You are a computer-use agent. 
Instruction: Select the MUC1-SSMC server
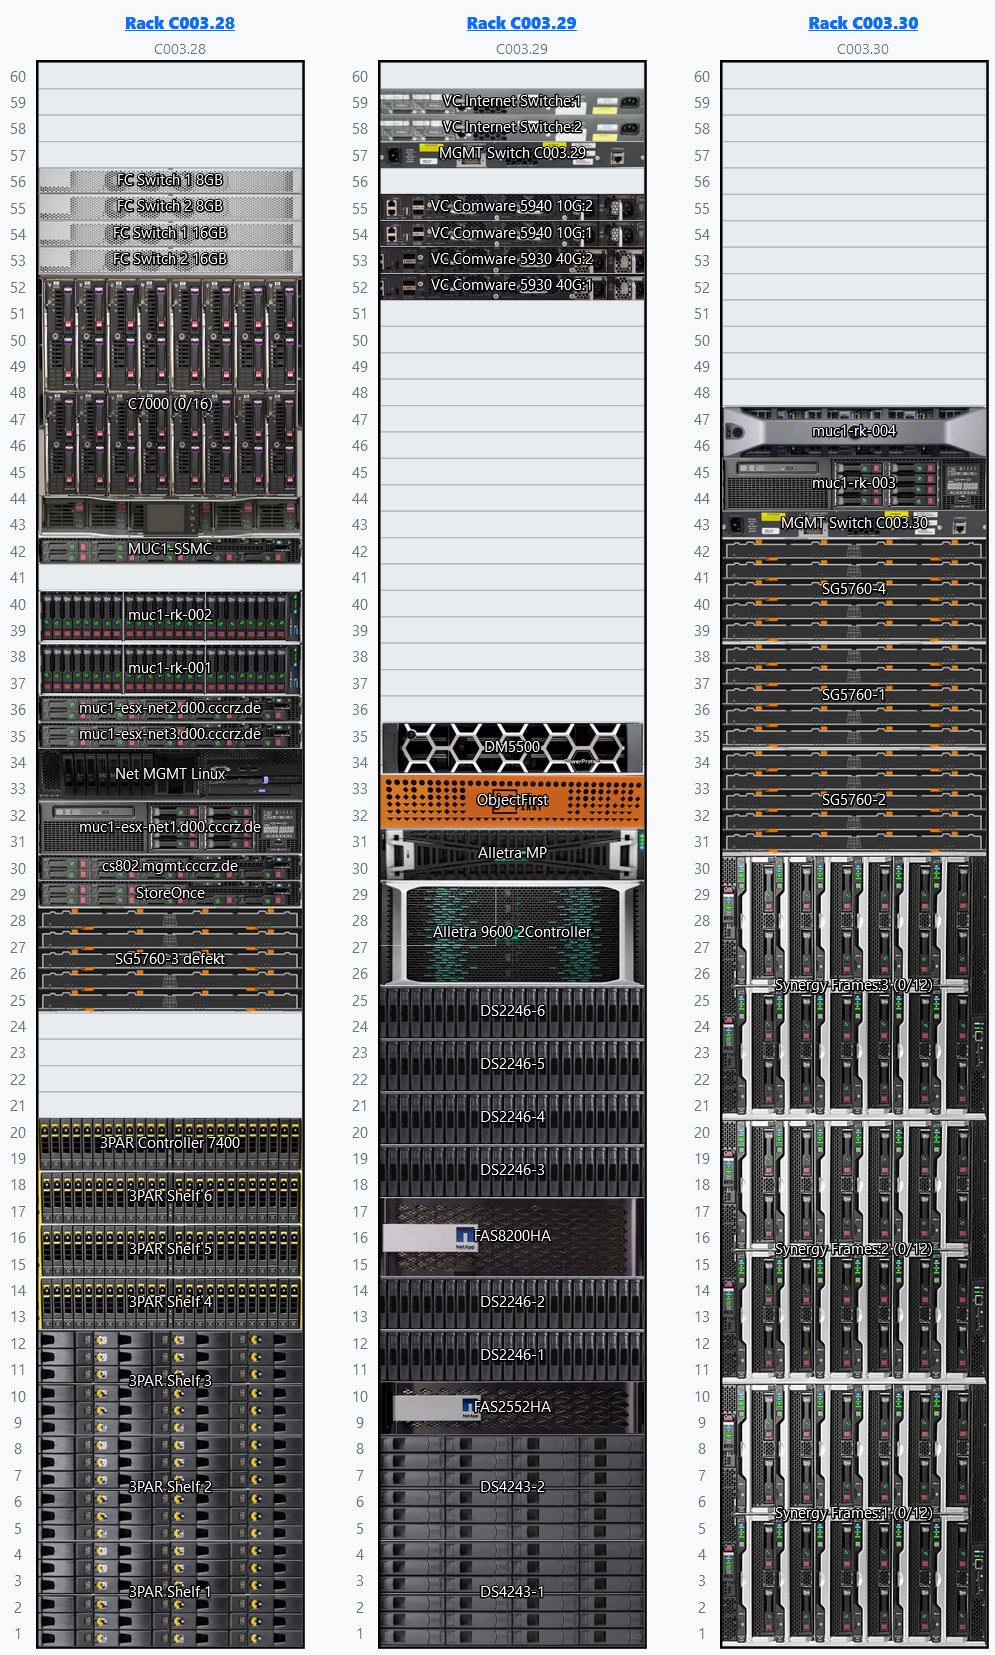click(x=170, y=550)
